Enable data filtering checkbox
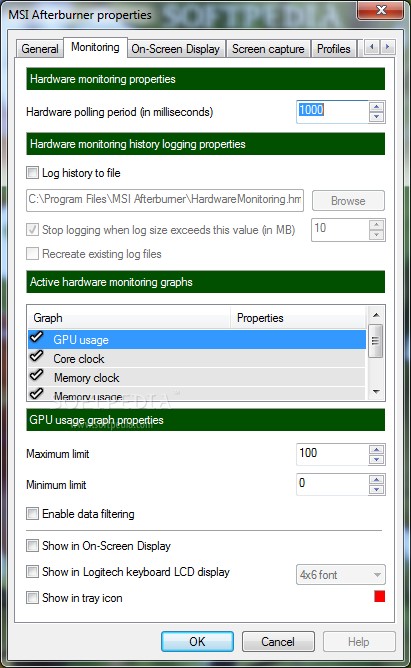Screen dimensions: 411x668 click(32, 513)
